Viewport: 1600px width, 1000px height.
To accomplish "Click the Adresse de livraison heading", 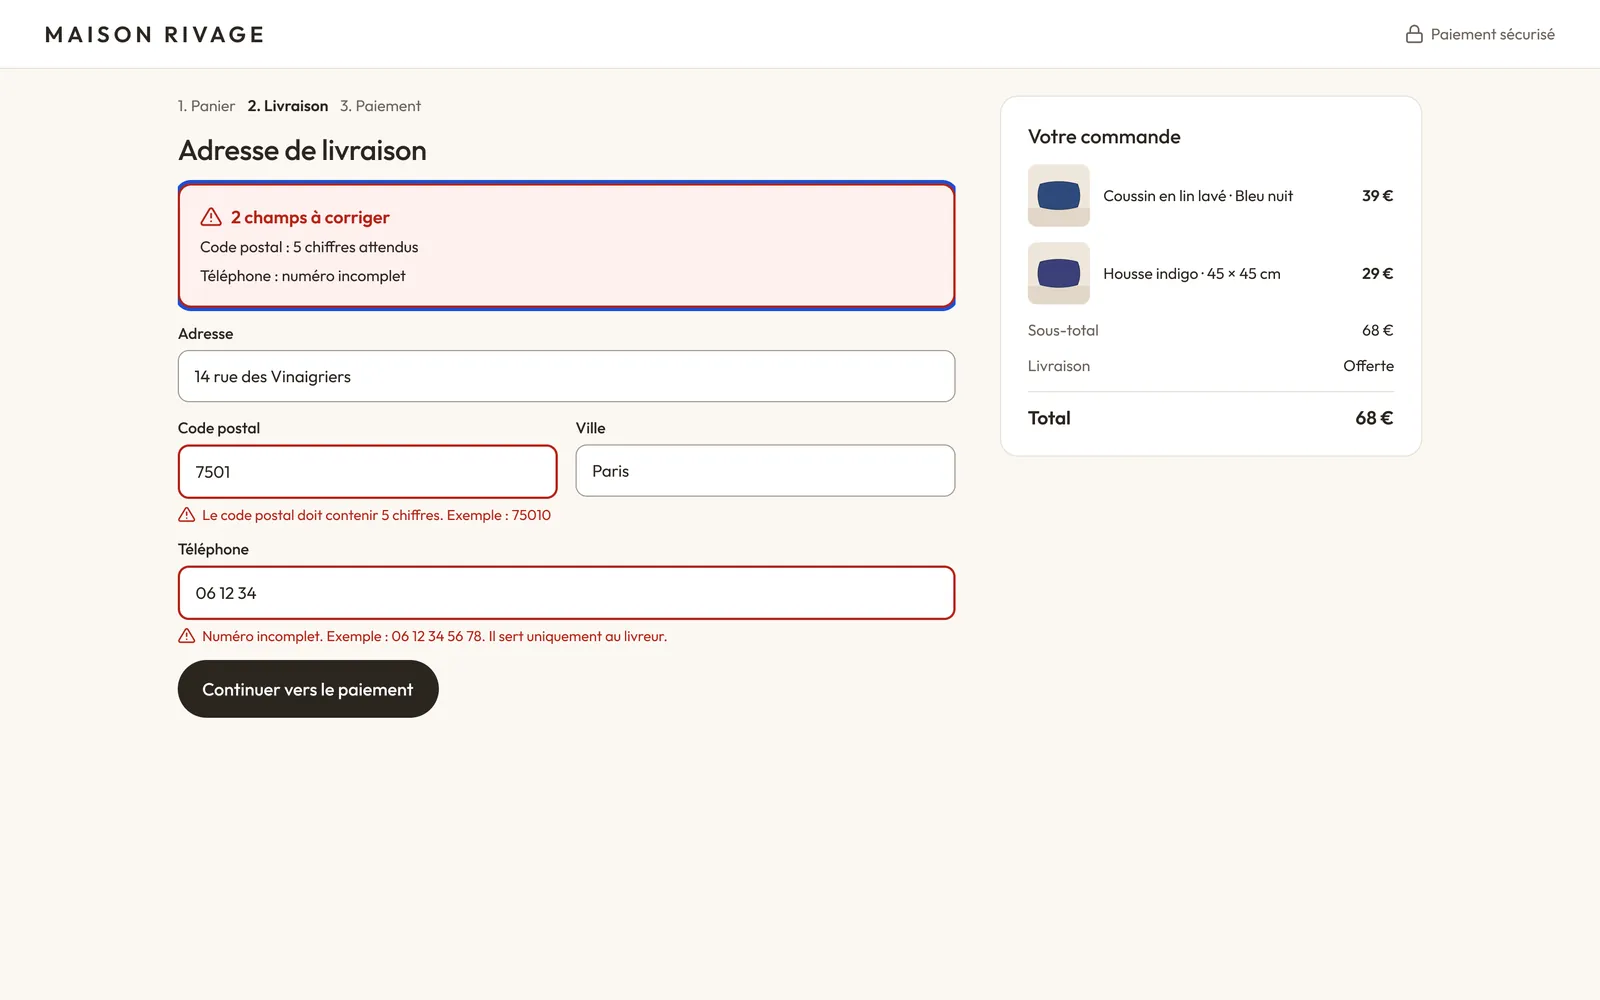I will [x=302, y=150].
